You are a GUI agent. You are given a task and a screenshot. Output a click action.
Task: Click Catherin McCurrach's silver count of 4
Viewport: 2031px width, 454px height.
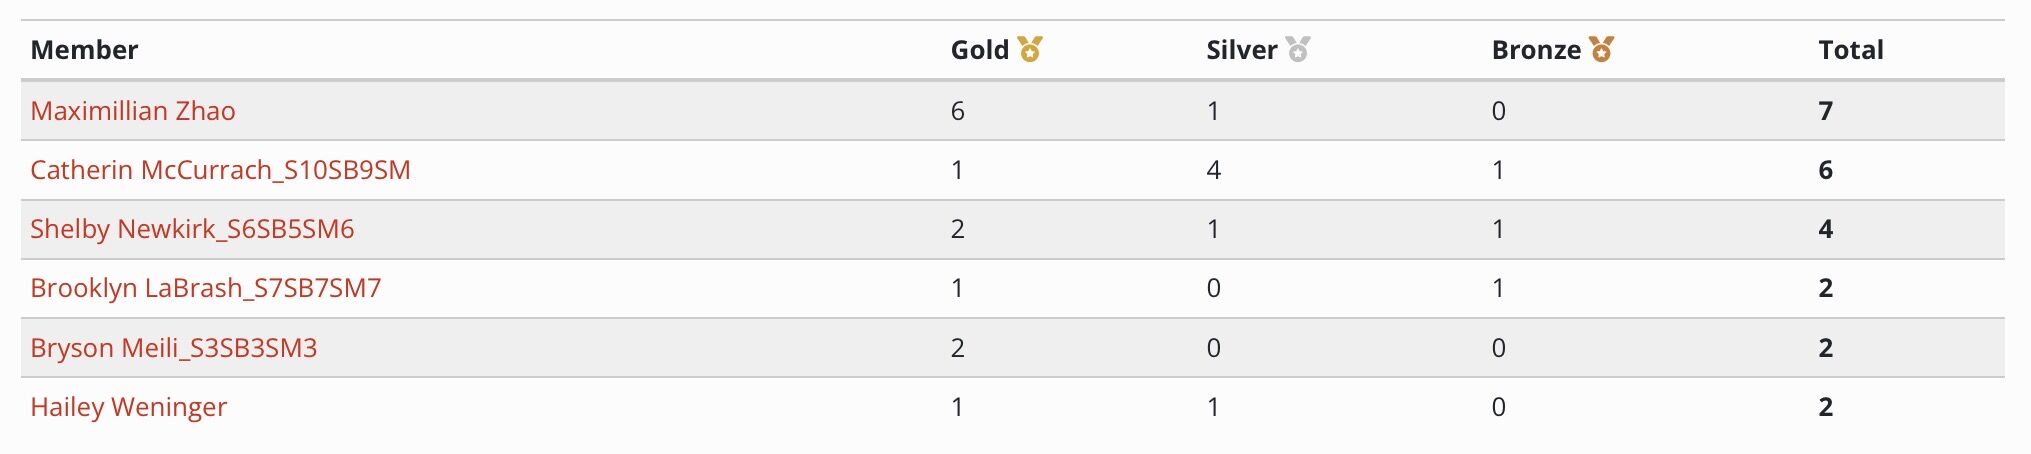[x=1213, y=170]
